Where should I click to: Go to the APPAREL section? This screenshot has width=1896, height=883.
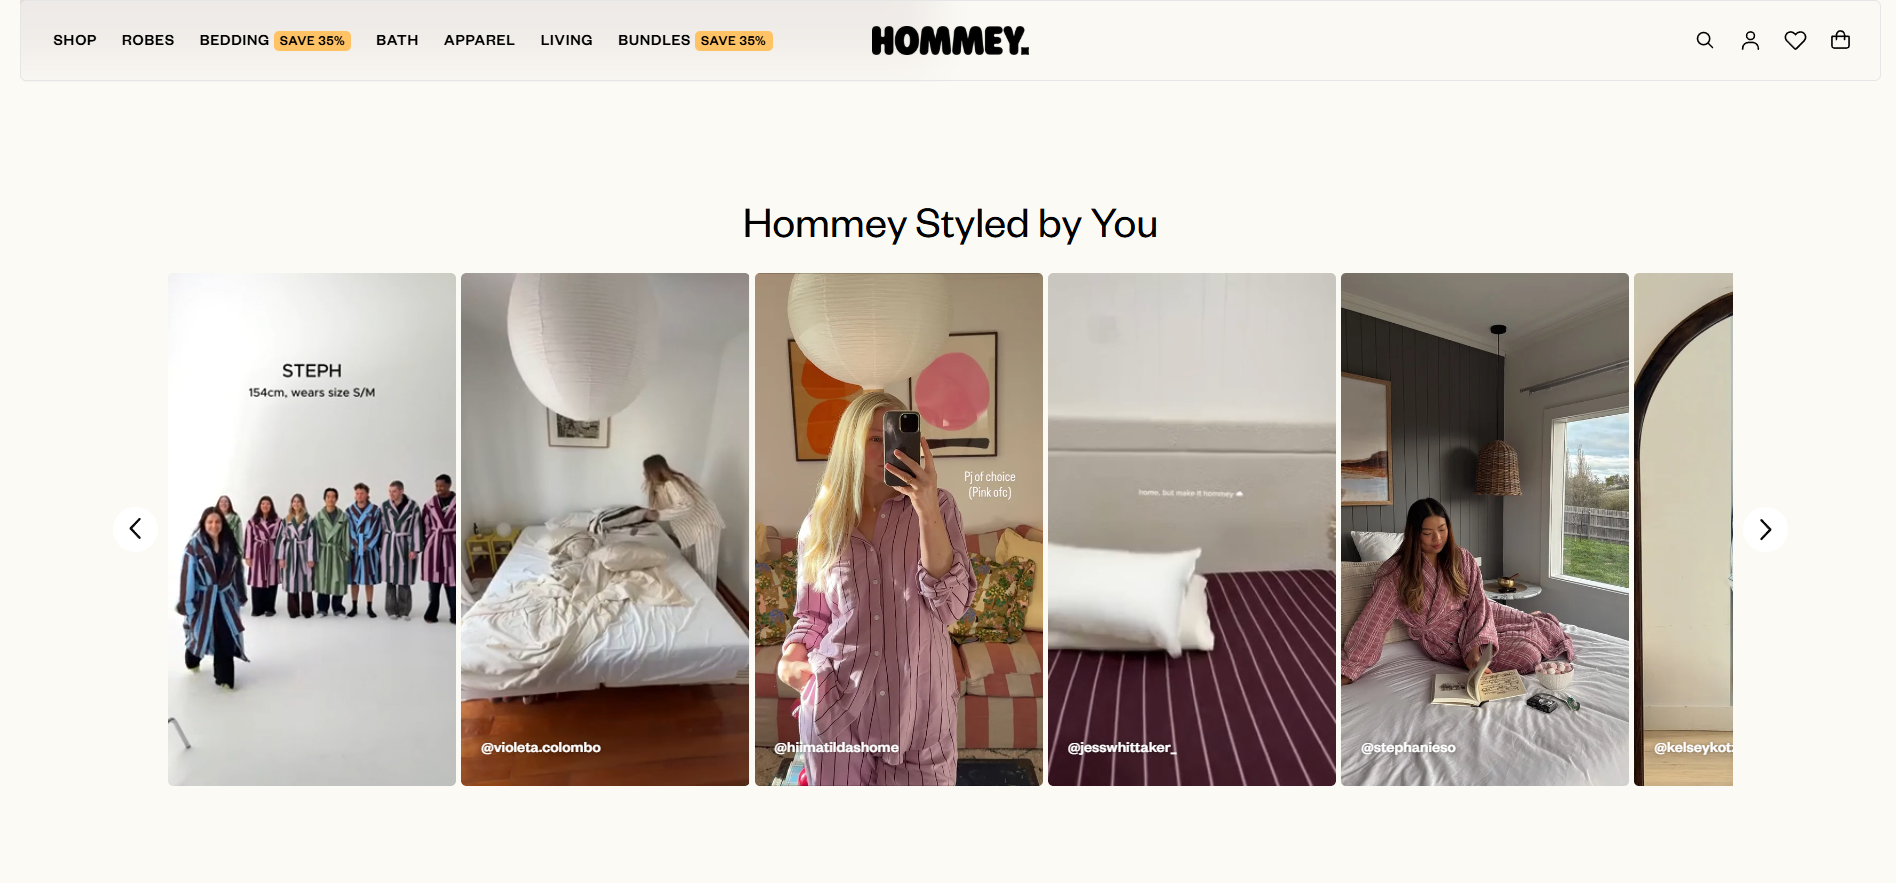coord(479,40)
